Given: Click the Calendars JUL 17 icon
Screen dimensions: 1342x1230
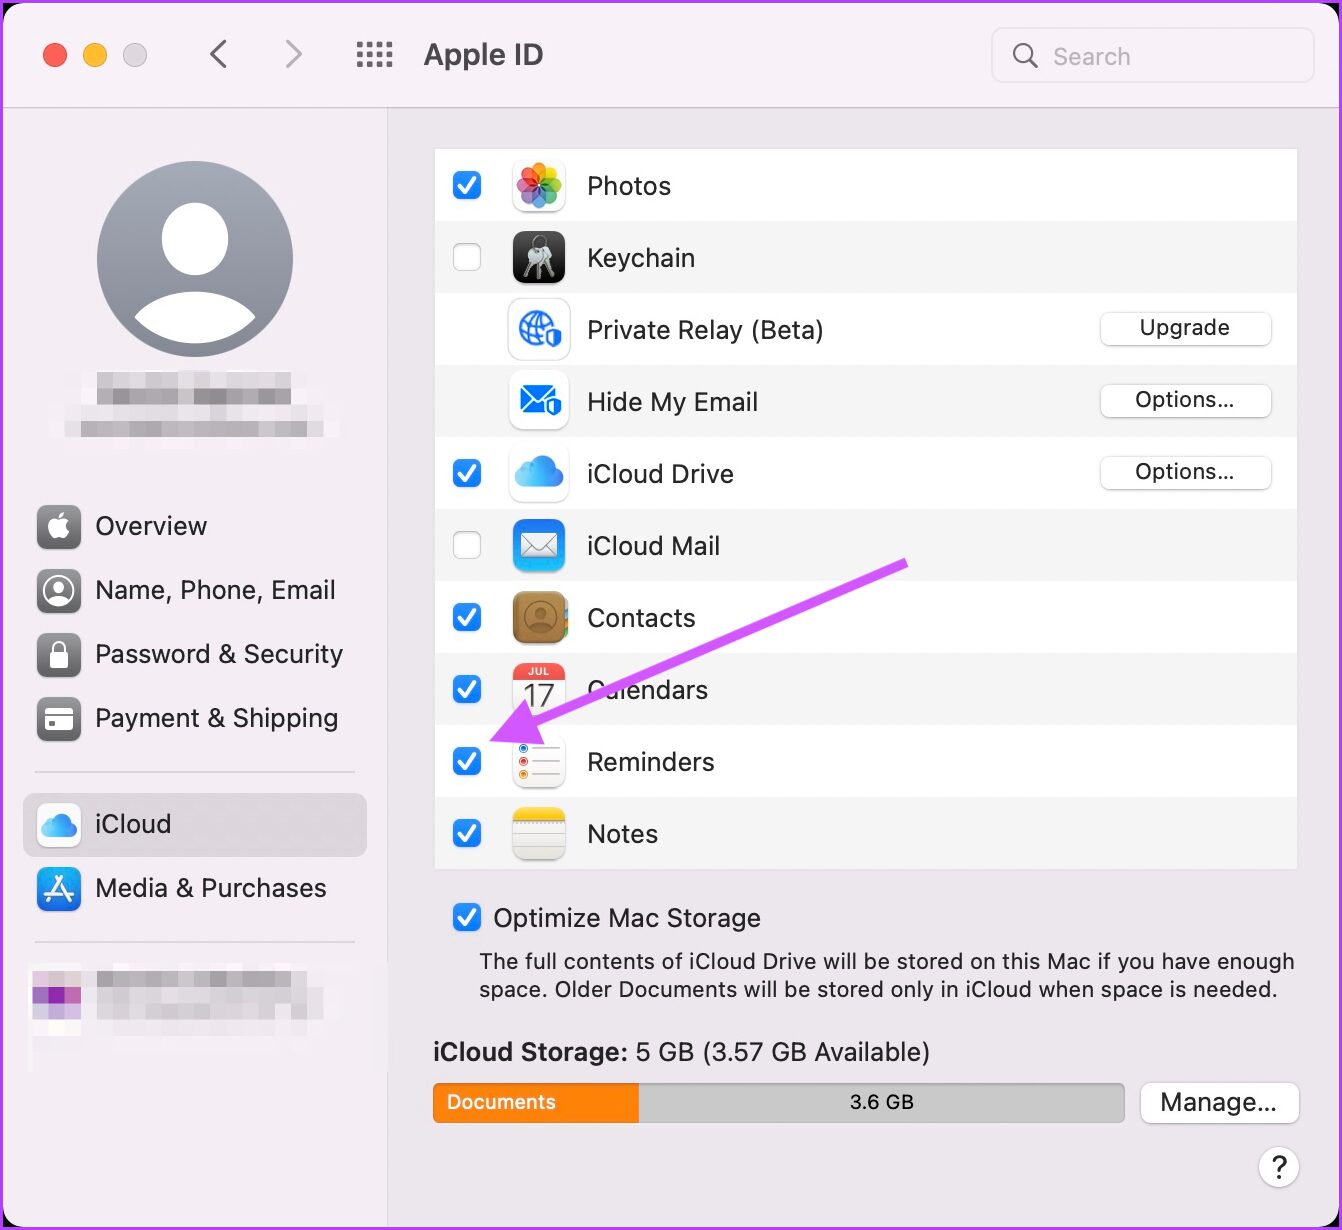Looking at the screenshot, I should point(539,690).
